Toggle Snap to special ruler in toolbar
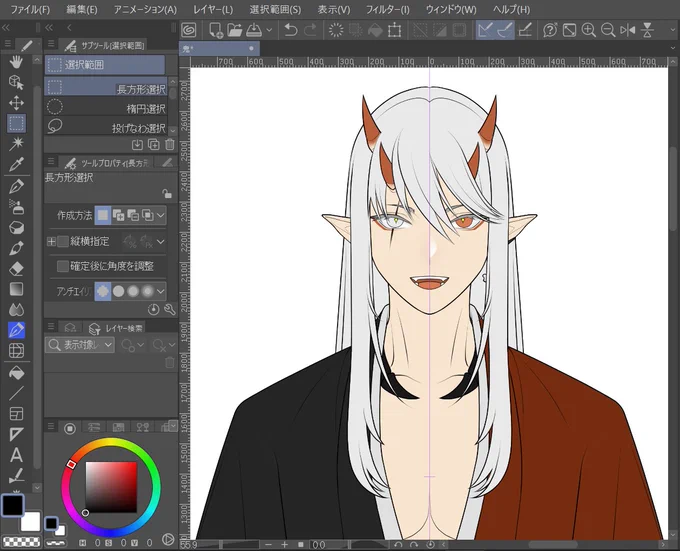Image resolution: width=680 pixels, height=551 pixels. (x=505, y=30)
